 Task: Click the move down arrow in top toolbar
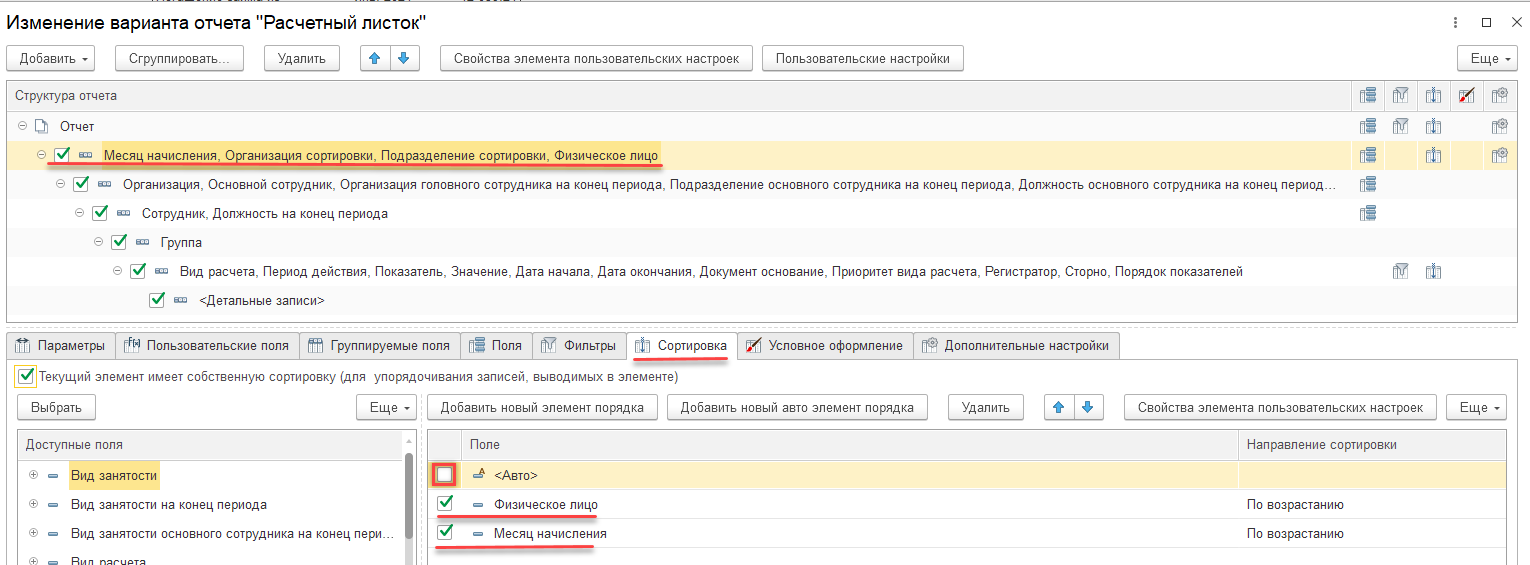coord(403,58)
